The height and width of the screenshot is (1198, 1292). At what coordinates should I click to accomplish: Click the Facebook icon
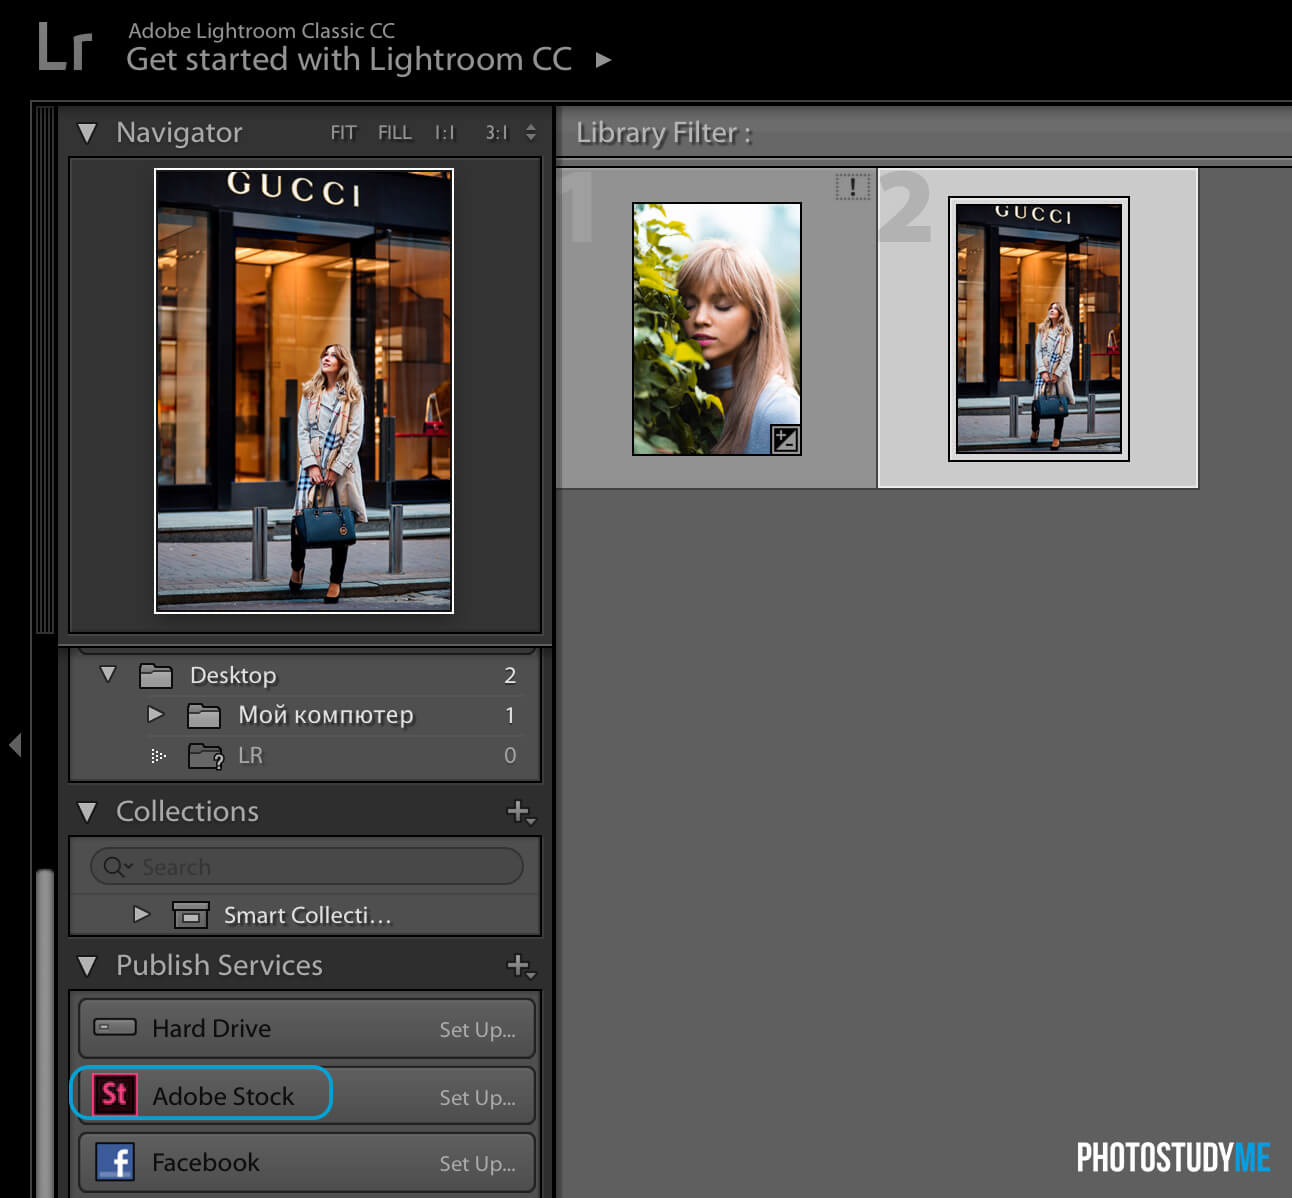pyautogui.click(x=115, y=1162)
